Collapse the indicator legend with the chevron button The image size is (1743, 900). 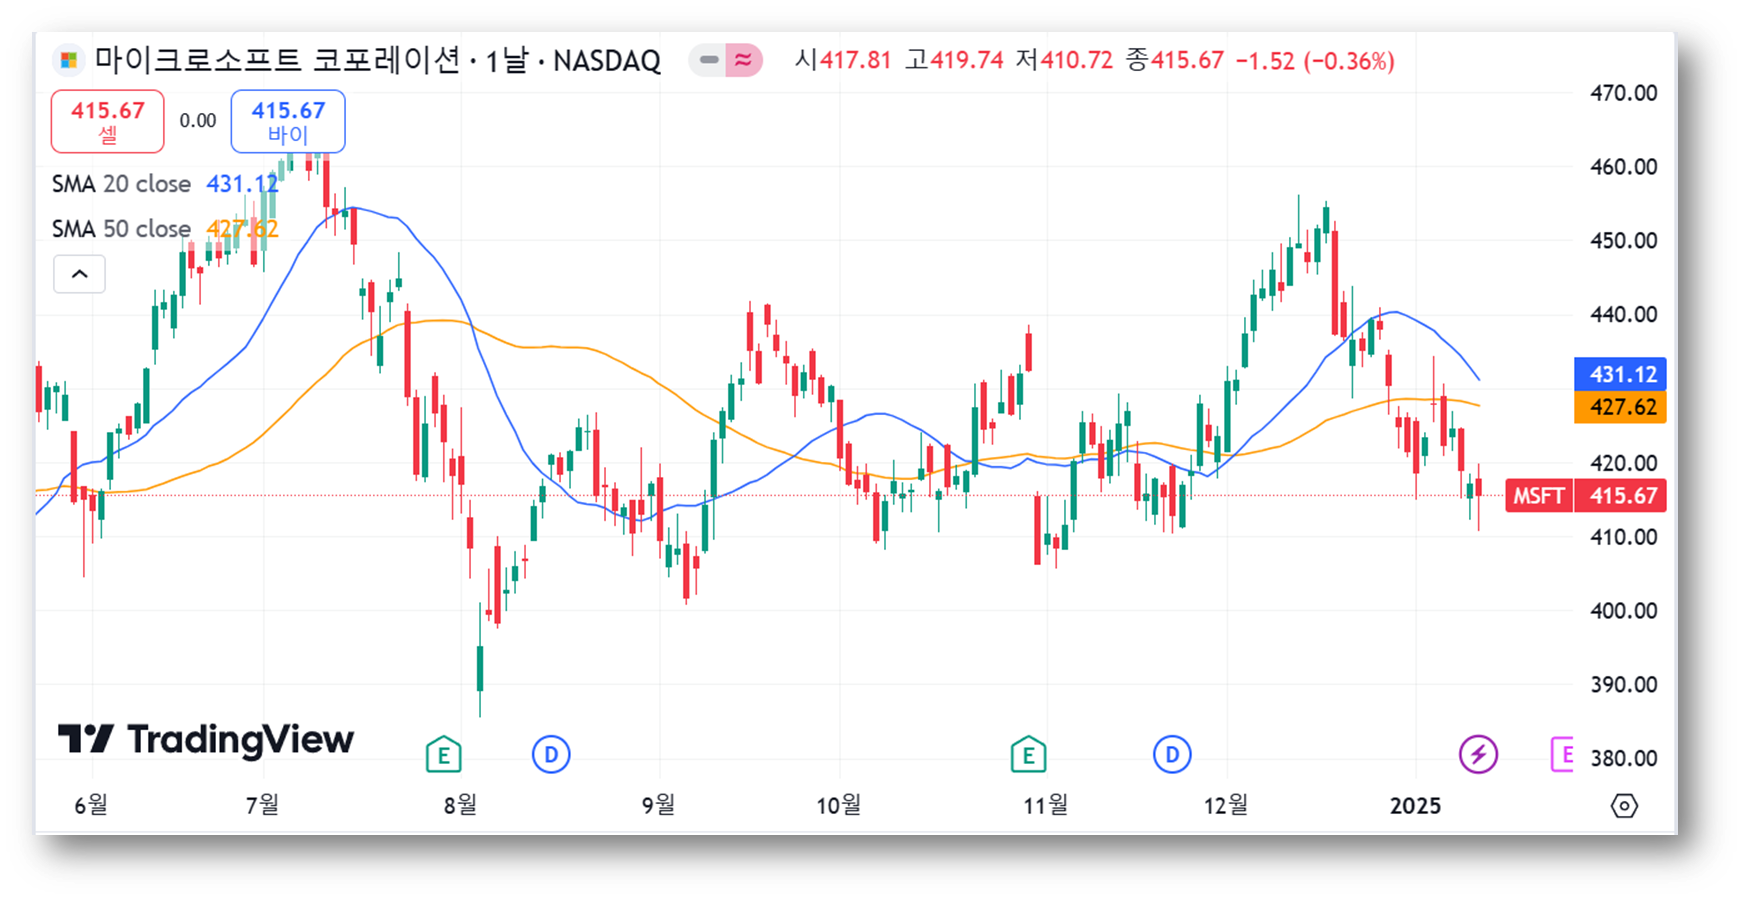[x=80, y=274]
